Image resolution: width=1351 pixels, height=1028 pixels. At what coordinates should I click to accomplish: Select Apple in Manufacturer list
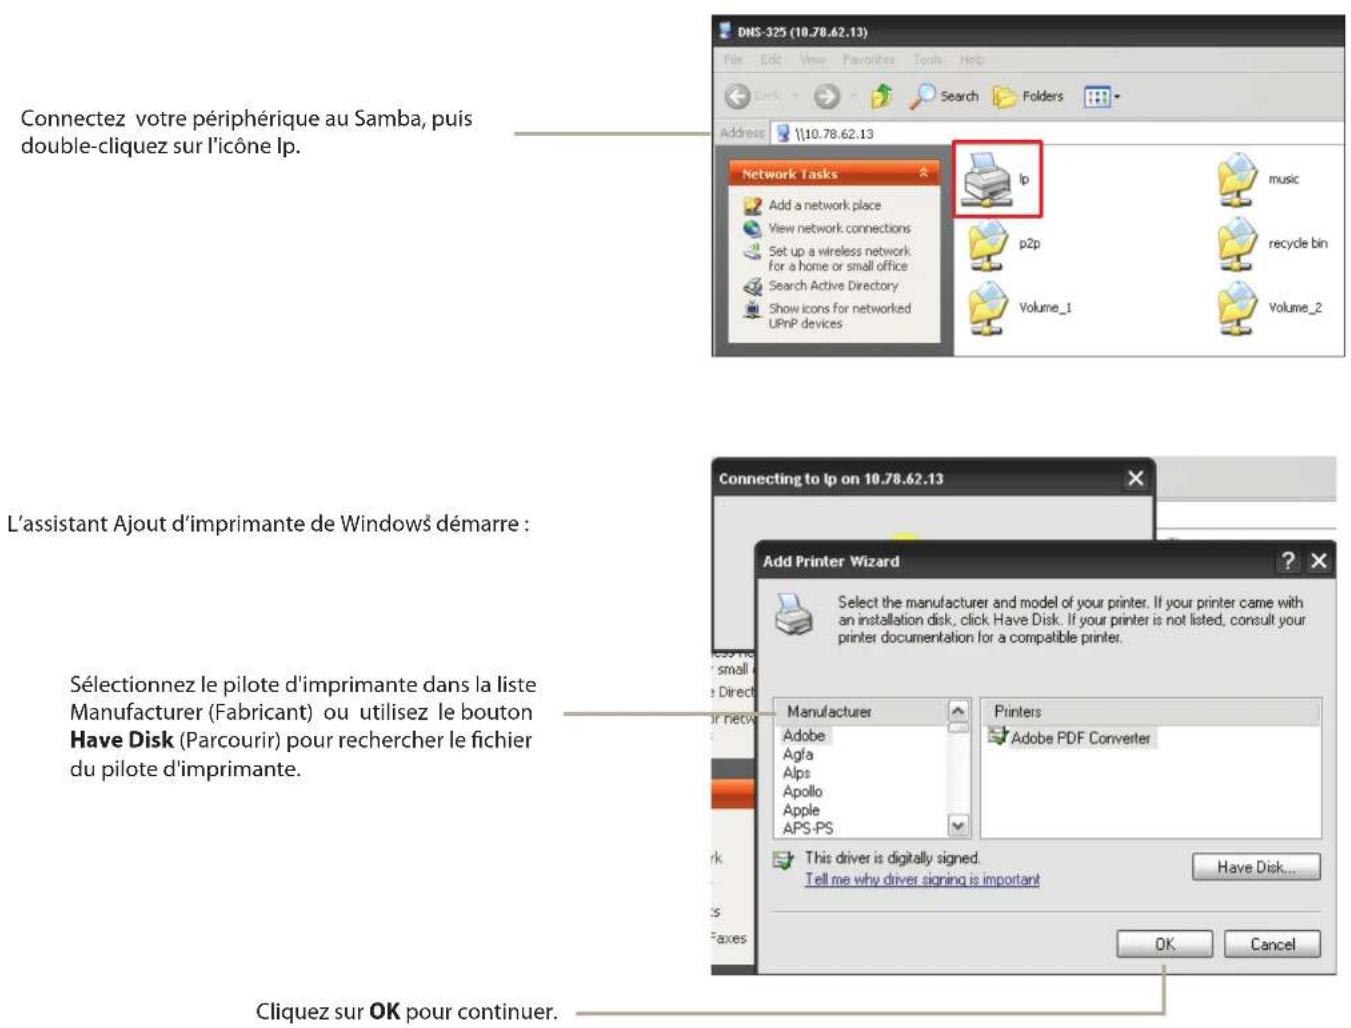tap(801, 810)
